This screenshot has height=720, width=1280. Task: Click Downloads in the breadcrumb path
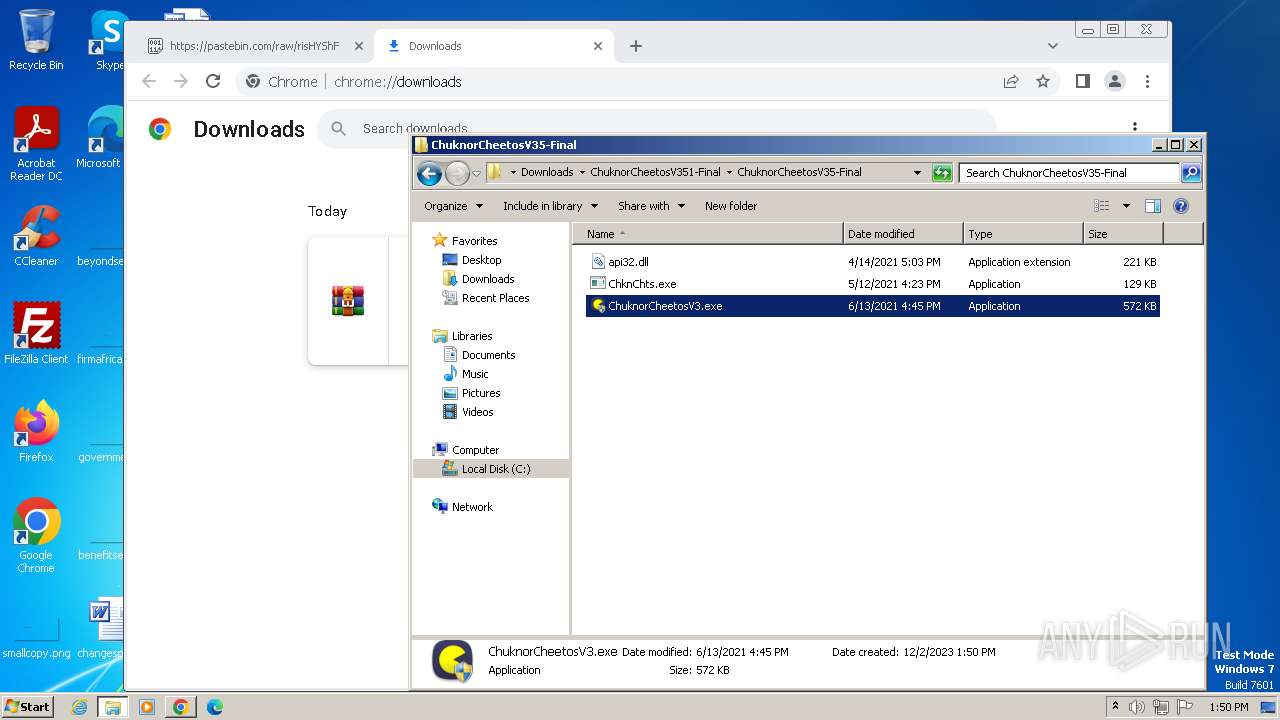pyautogui.click(x=547, y=172)
